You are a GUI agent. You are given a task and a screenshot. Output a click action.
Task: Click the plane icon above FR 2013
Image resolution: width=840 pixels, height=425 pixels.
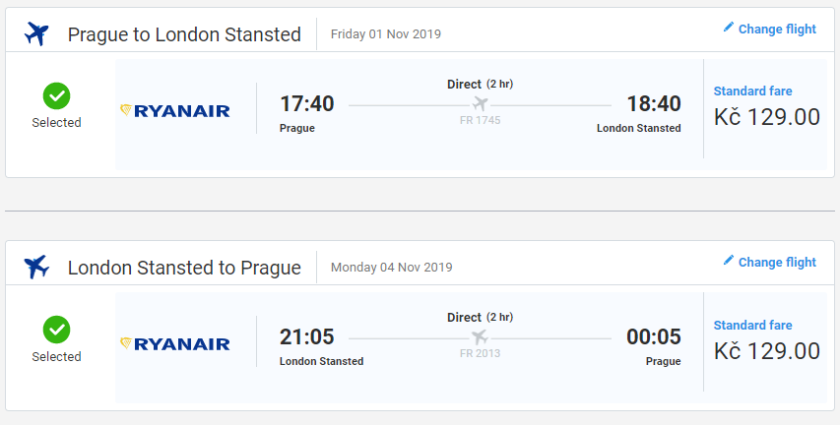tap(480, 337)
